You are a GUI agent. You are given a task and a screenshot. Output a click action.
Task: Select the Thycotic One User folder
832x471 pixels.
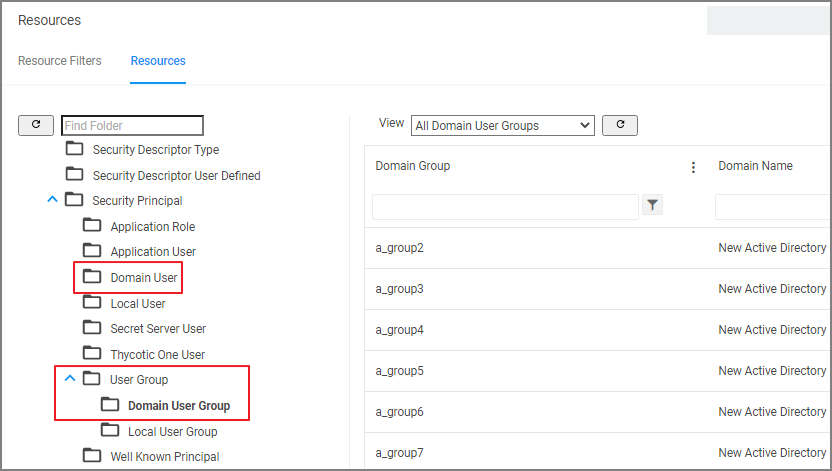click(x=158, y=354)
